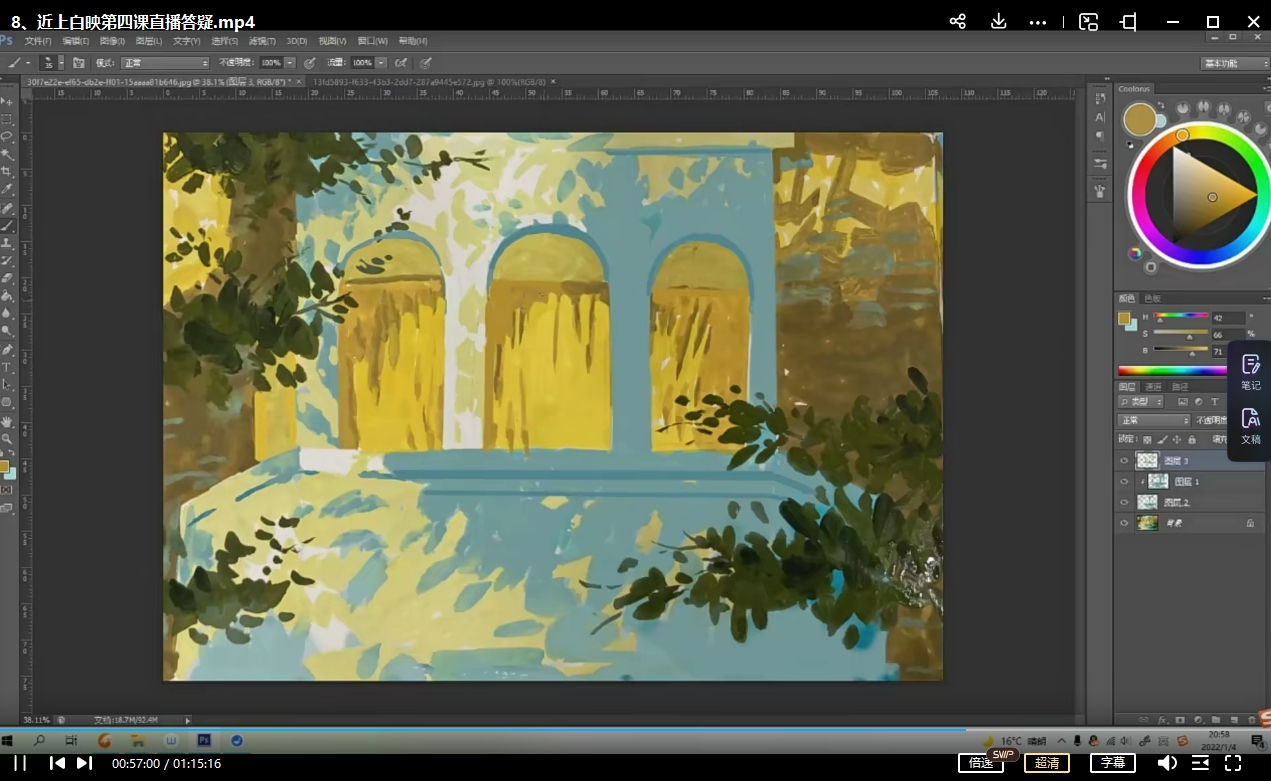Click the 超清 video quality button

[x=1047, y=763]
